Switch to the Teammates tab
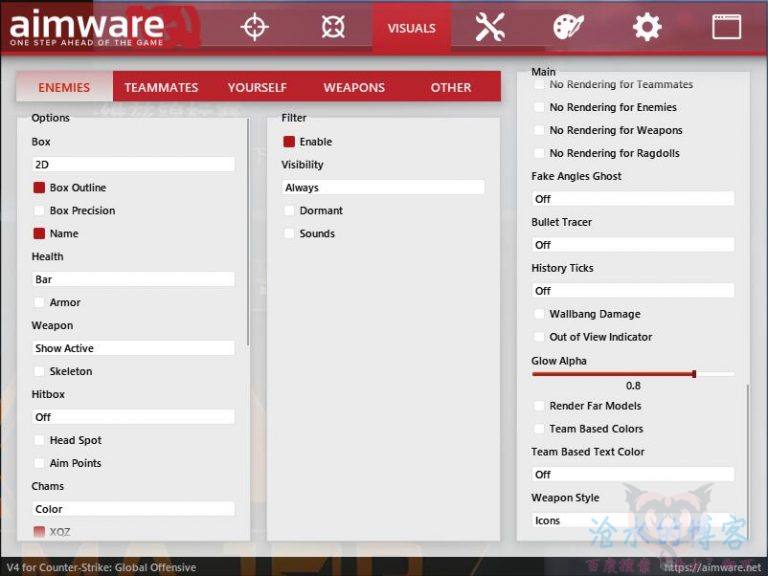This screenshot has height=576, width=768. [161, 87]
